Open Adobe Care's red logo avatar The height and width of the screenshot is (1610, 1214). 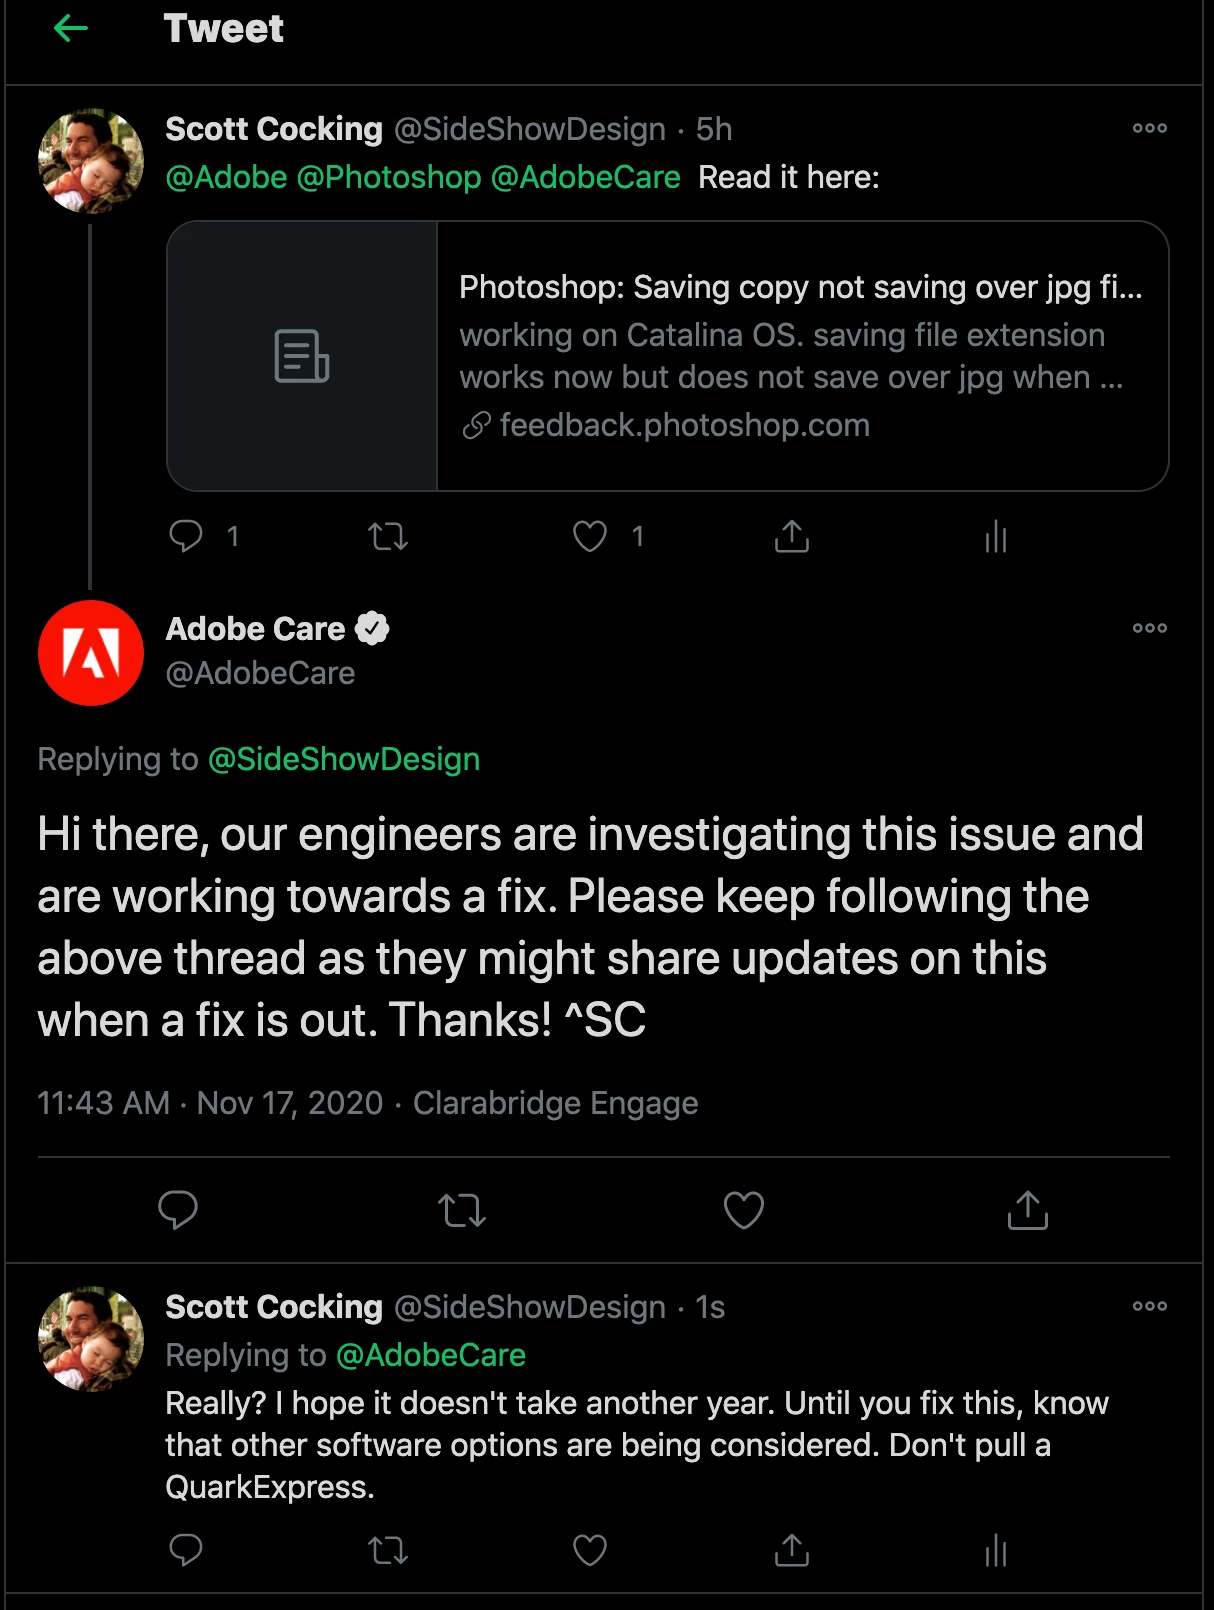[x=91, y=653]
